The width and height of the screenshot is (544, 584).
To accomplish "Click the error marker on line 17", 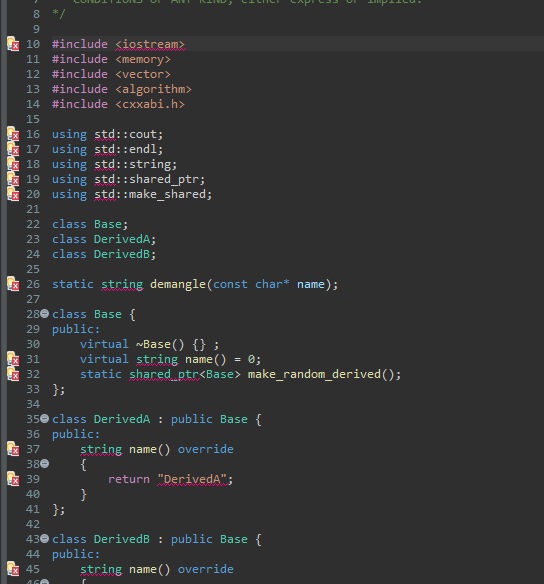I will click(x=13, y=149).
